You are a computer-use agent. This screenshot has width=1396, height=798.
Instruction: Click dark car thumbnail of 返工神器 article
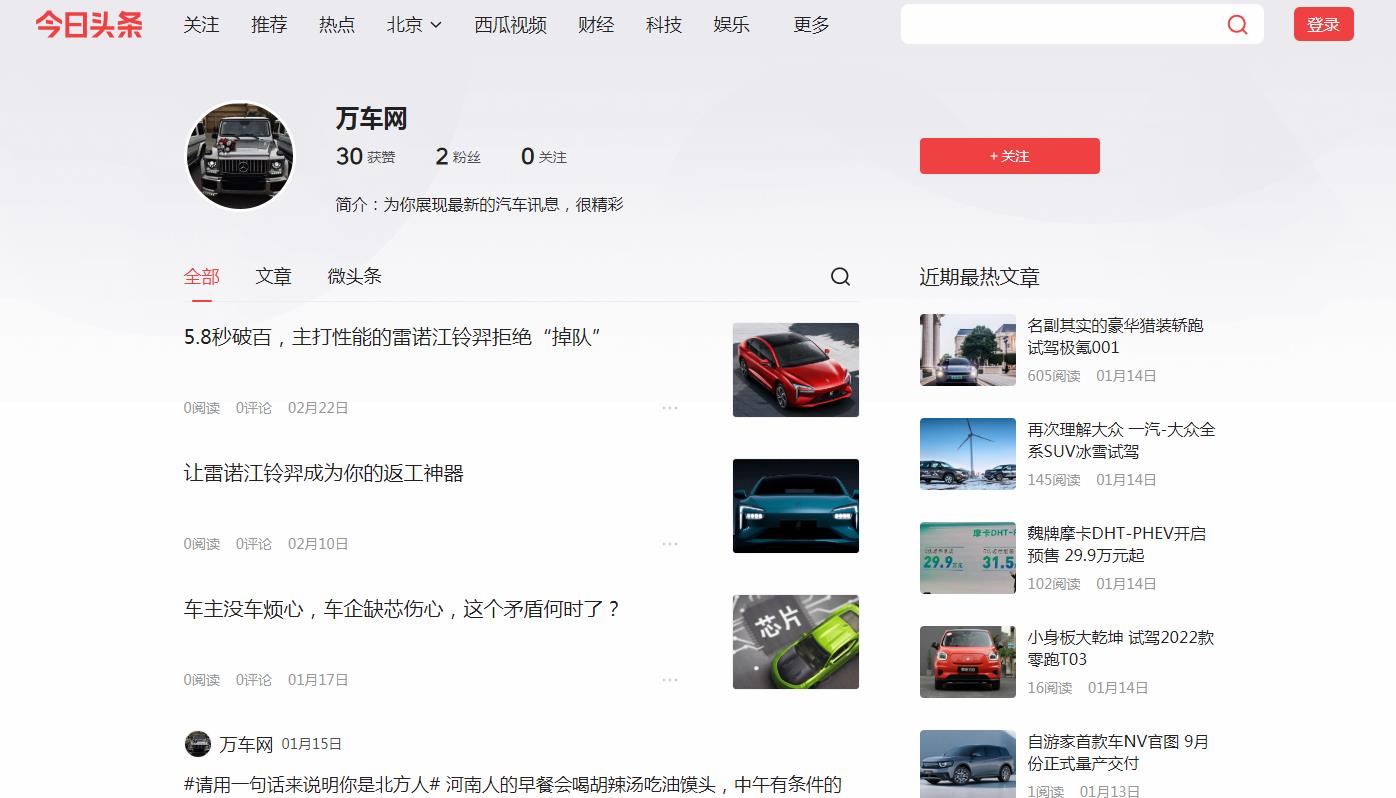click(x=796, y=506)
